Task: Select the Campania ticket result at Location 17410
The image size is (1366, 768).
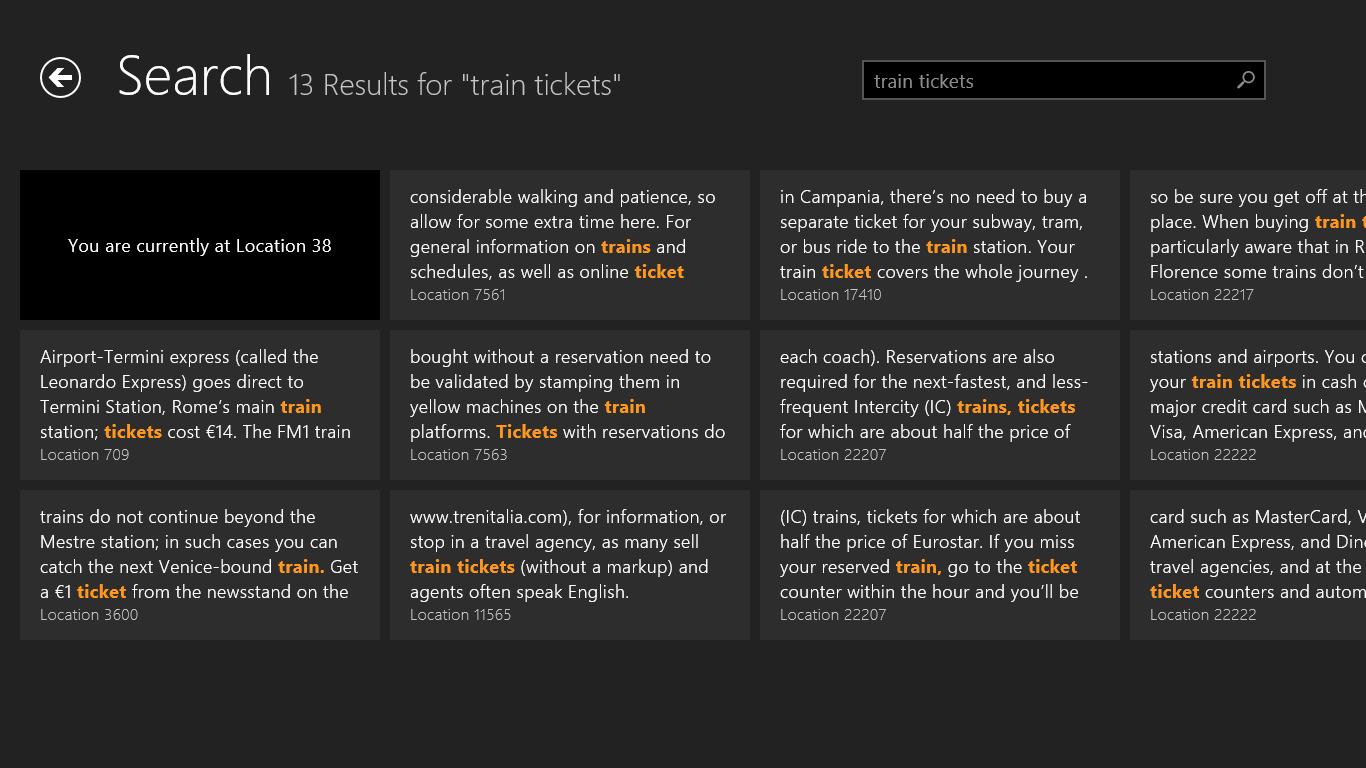Action: click(939, 245)
